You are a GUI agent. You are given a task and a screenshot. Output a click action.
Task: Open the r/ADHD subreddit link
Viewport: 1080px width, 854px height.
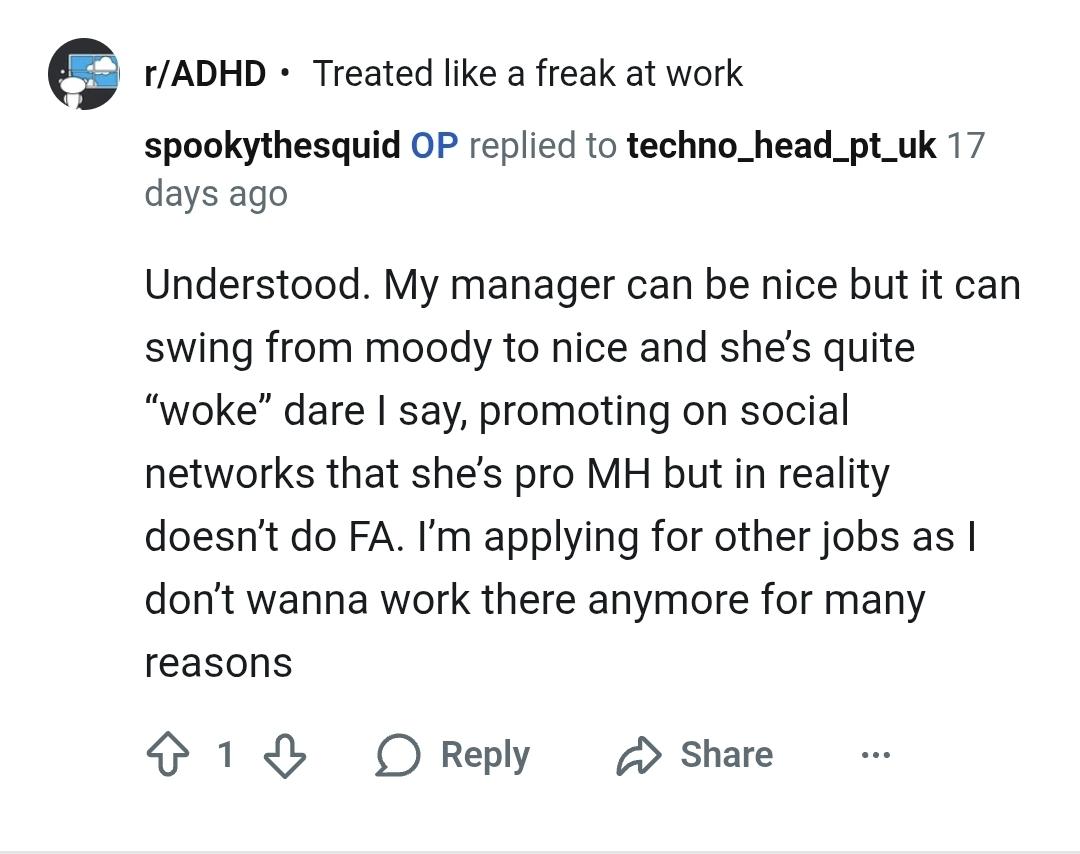click(205, 74)
